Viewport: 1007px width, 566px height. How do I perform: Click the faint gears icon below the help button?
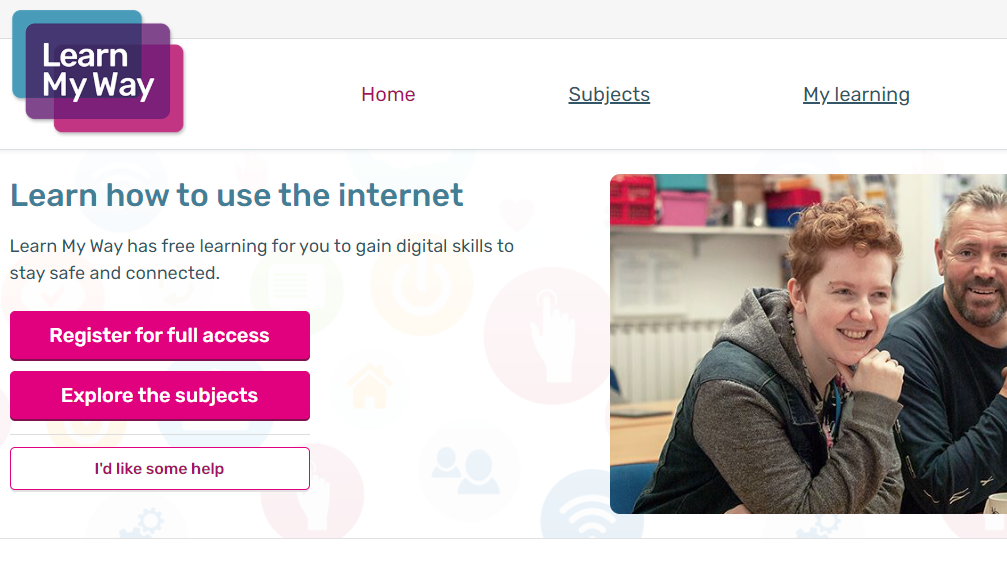click(143, 523)
